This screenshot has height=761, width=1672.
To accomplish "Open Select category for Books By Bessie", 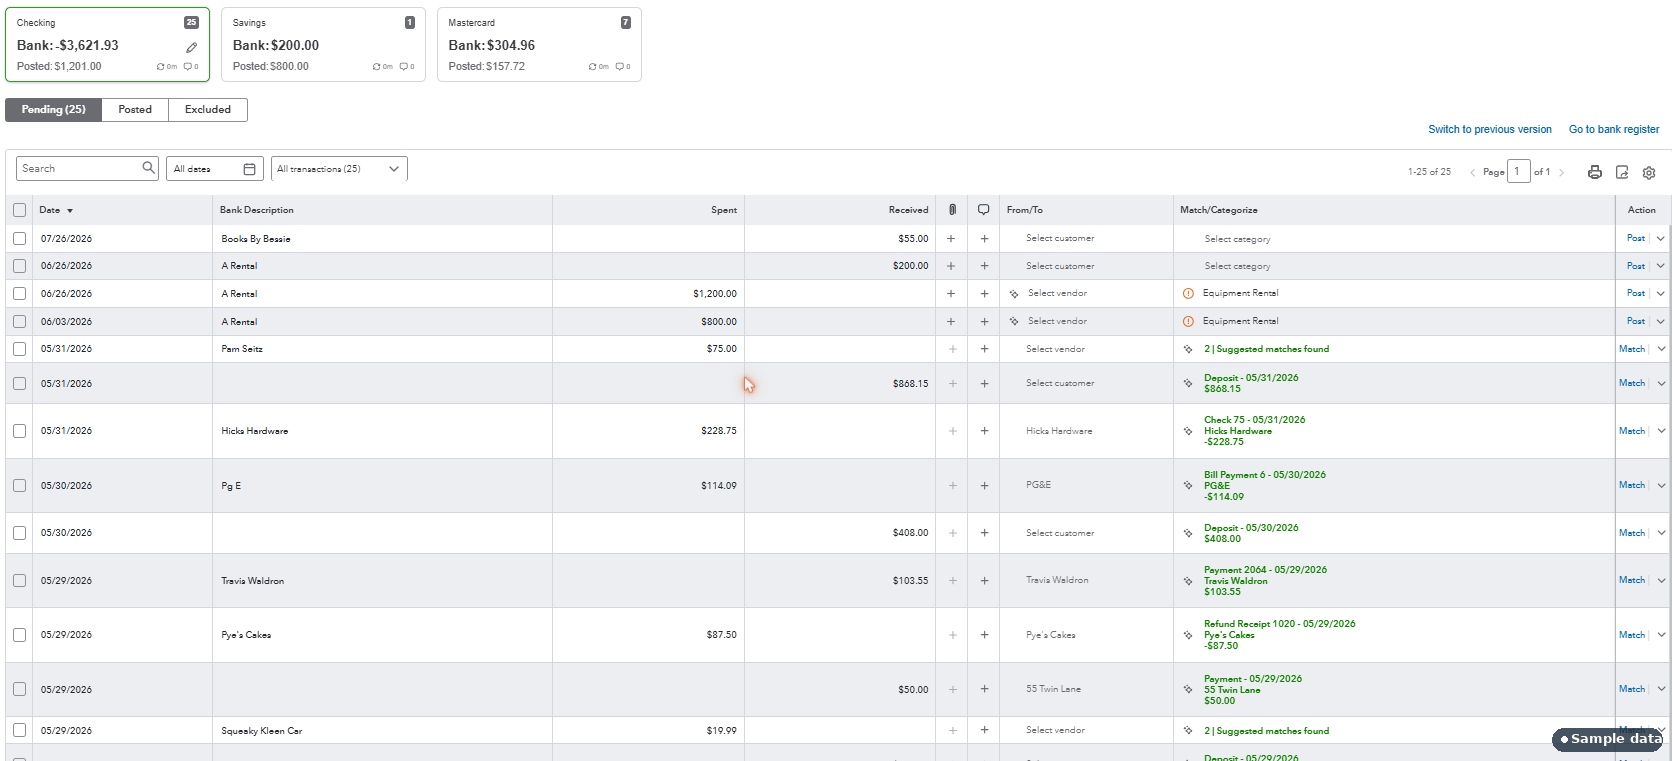I will (1237, 239).
